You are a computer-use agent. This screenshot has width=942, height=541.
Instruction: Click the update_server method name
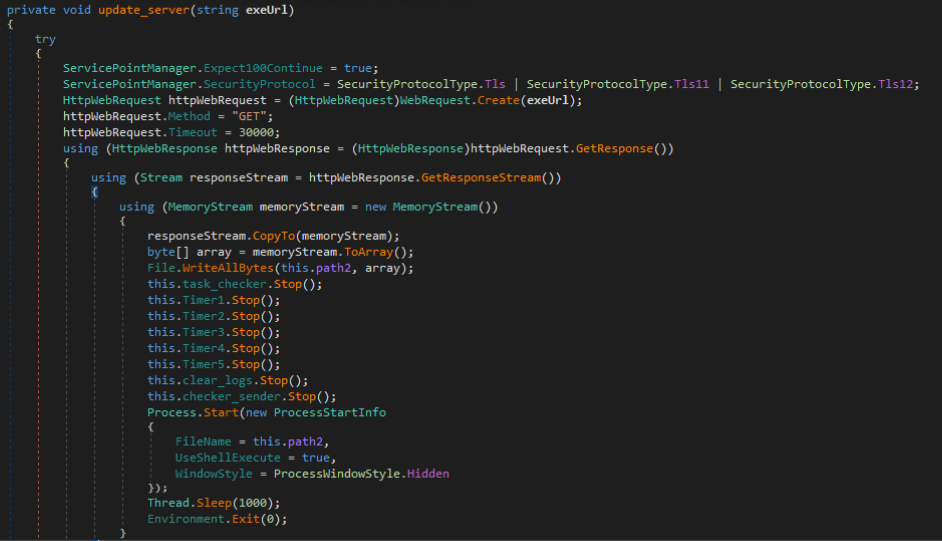click(144, 10)
